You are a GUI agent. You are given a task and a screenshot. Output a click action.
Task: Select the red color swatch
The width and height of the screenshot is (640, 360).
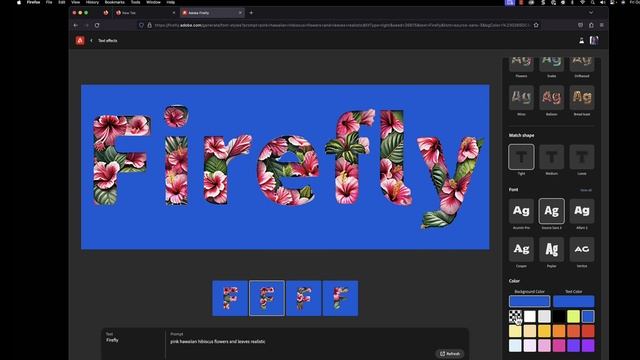(588, 331)
